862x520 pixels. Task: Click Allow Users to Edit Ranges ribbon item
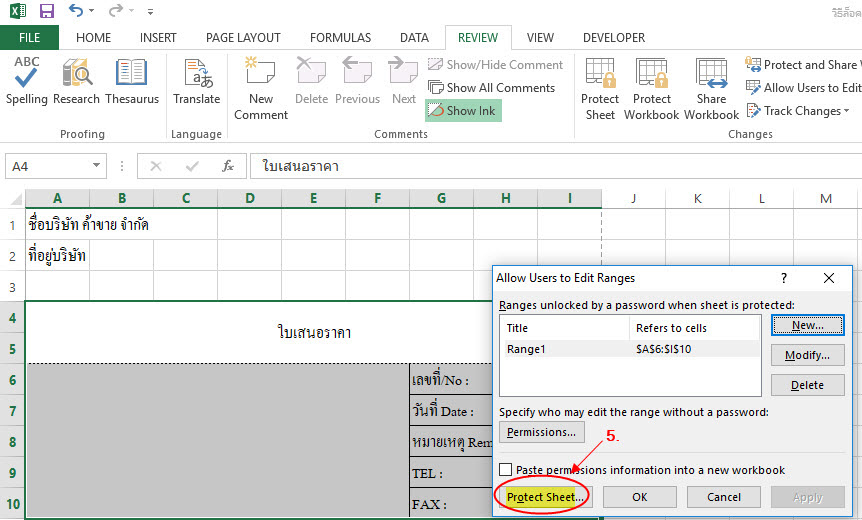803,88
